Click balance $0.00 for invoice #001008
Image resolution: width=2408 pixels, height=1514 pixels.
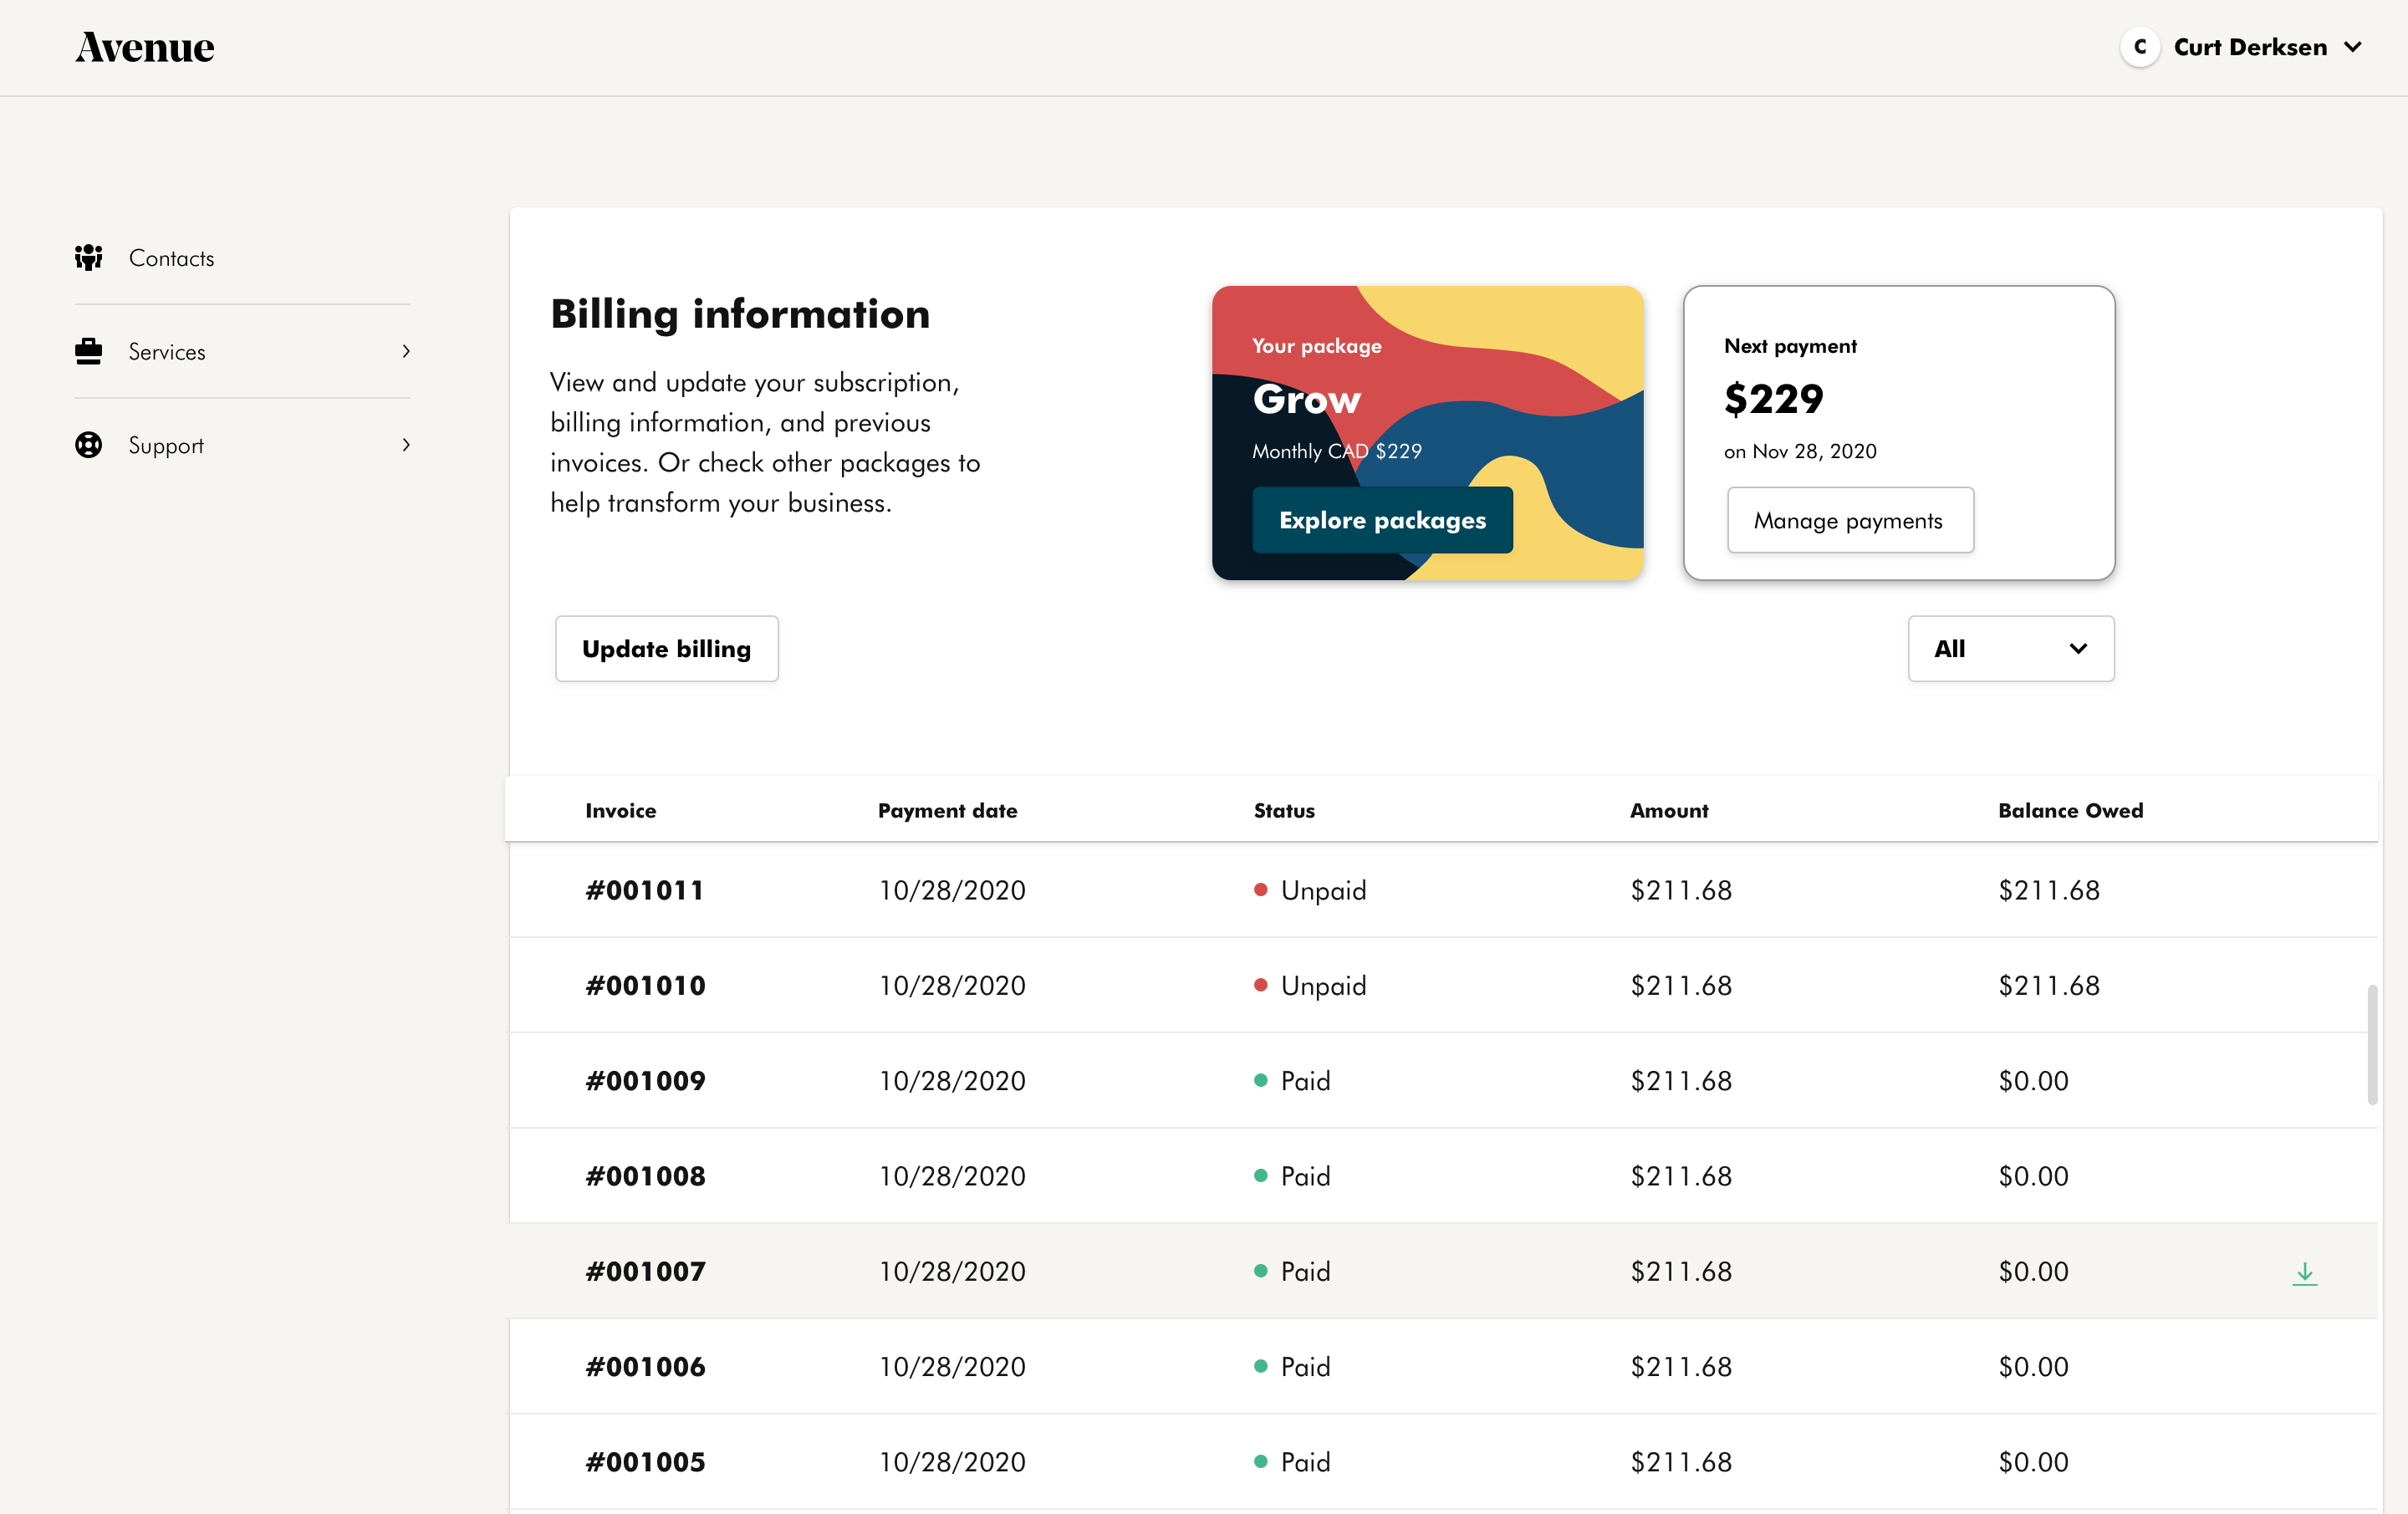(2033, 1176)
